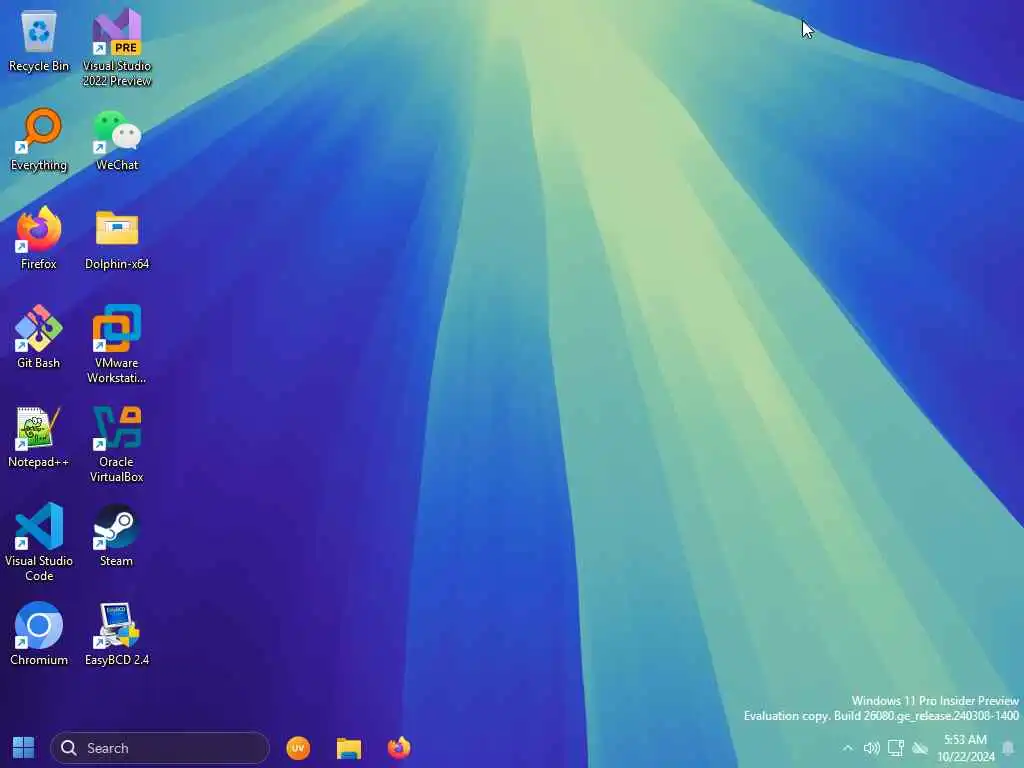
Task: Open the network status tray icon
Action: 896,748
